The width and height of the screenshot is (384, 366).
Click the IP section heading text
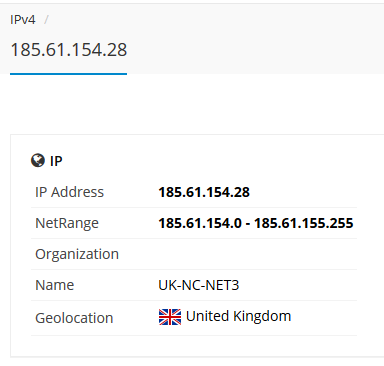tap(56, 161)
